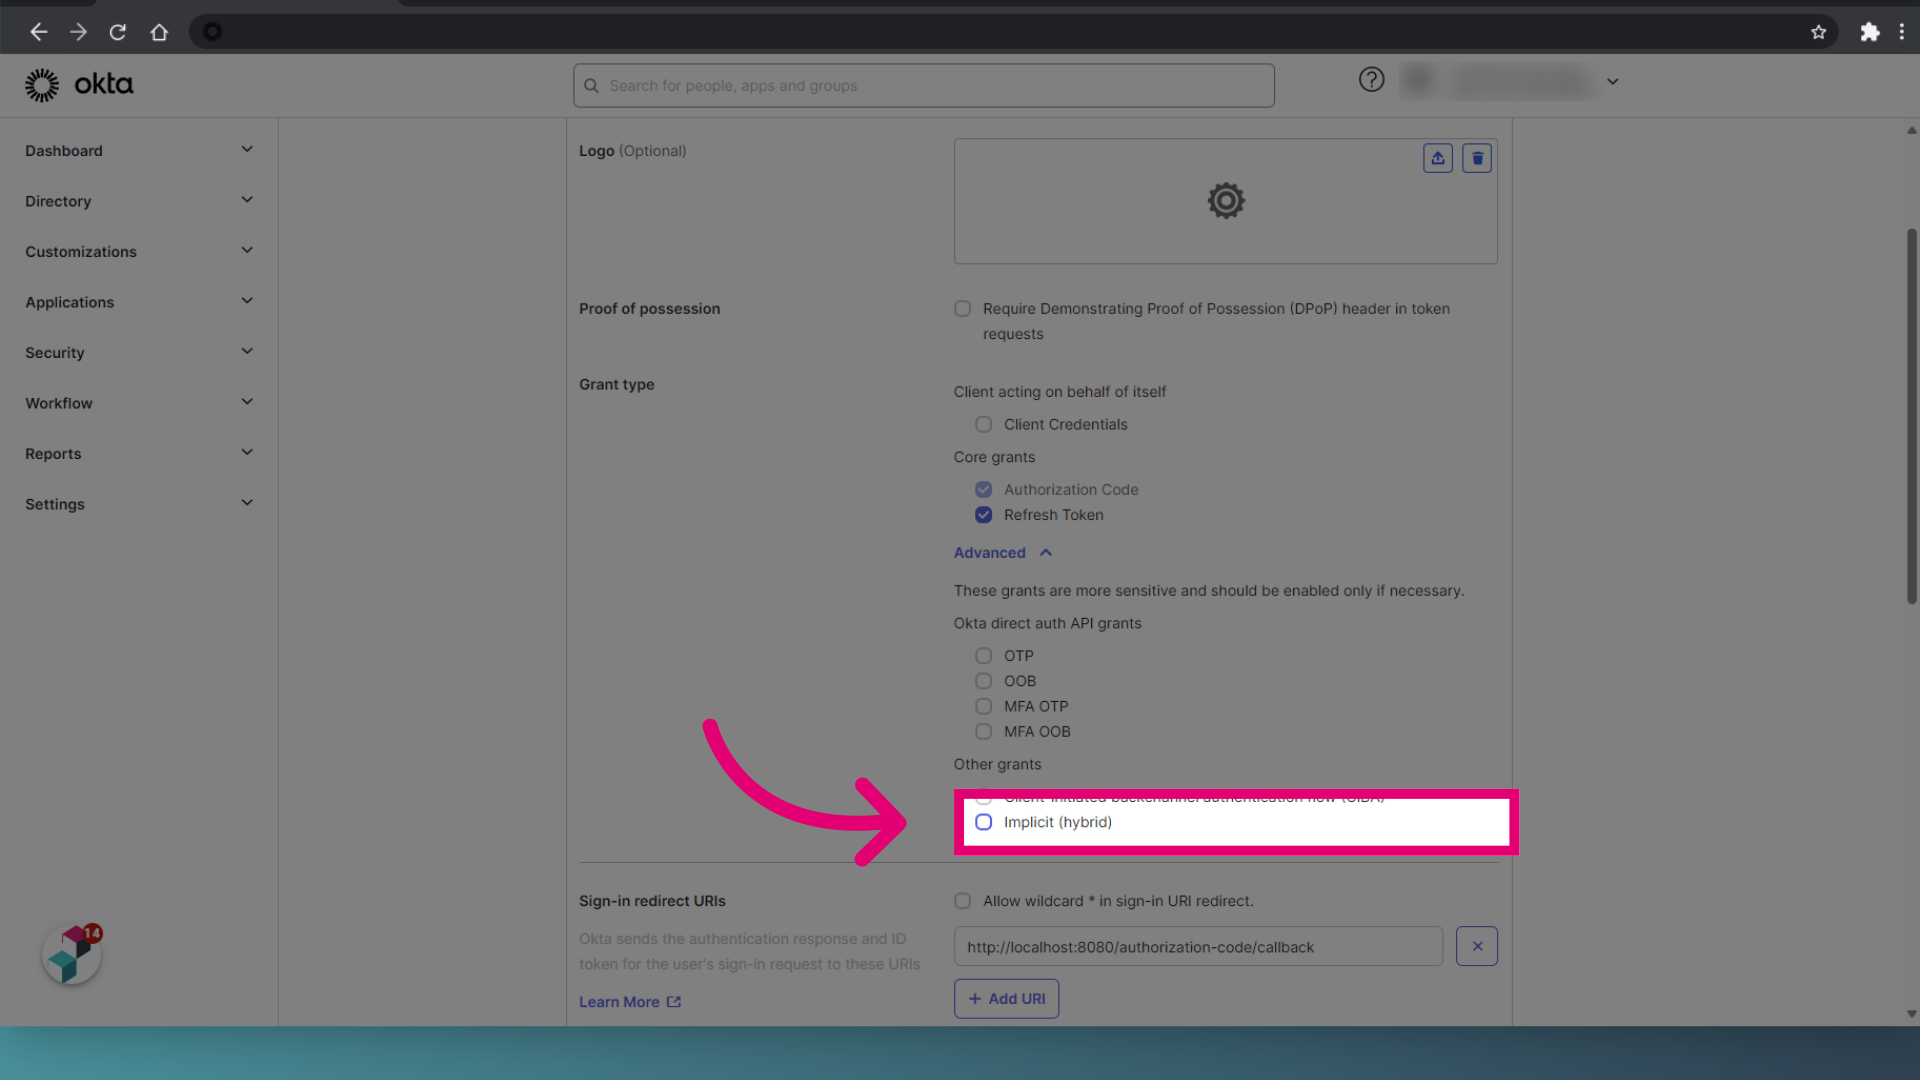Check the Client Credentials grant

pos(984,425)
